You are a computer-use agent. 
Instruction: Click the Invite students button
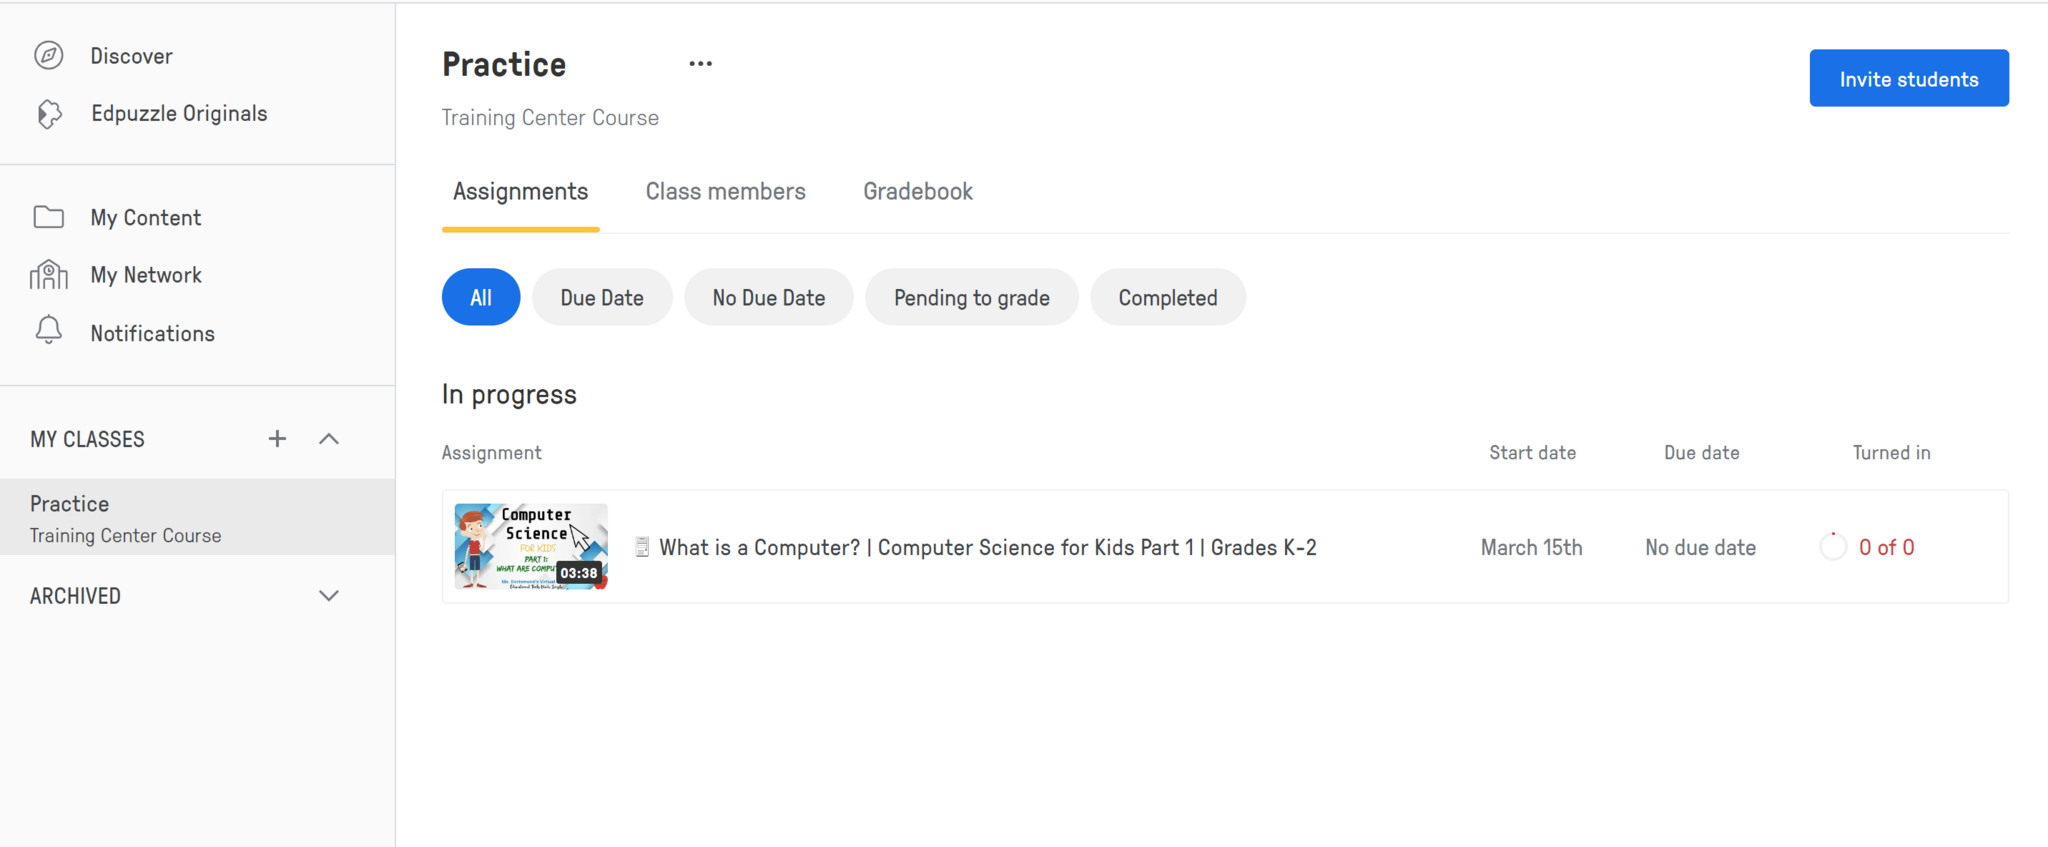1908,78
